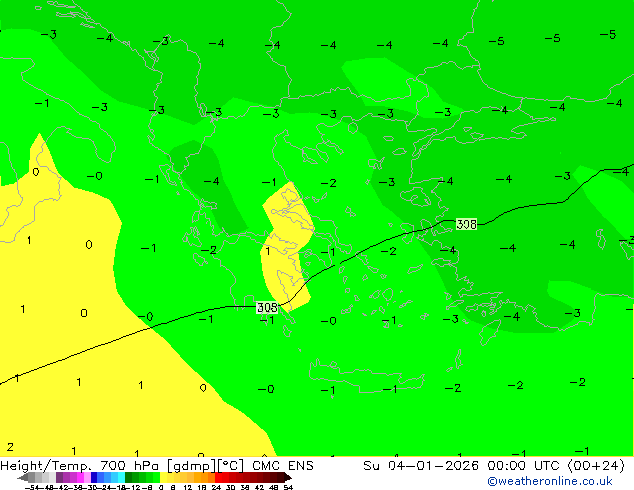Click the '[°C]' unit label

(x=230, y=466)
